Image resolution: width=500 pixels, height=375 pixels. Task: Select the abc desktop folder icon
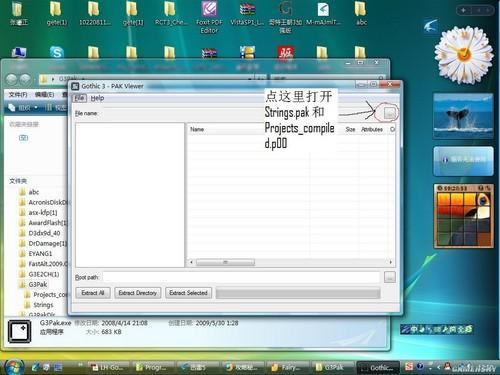361,13
